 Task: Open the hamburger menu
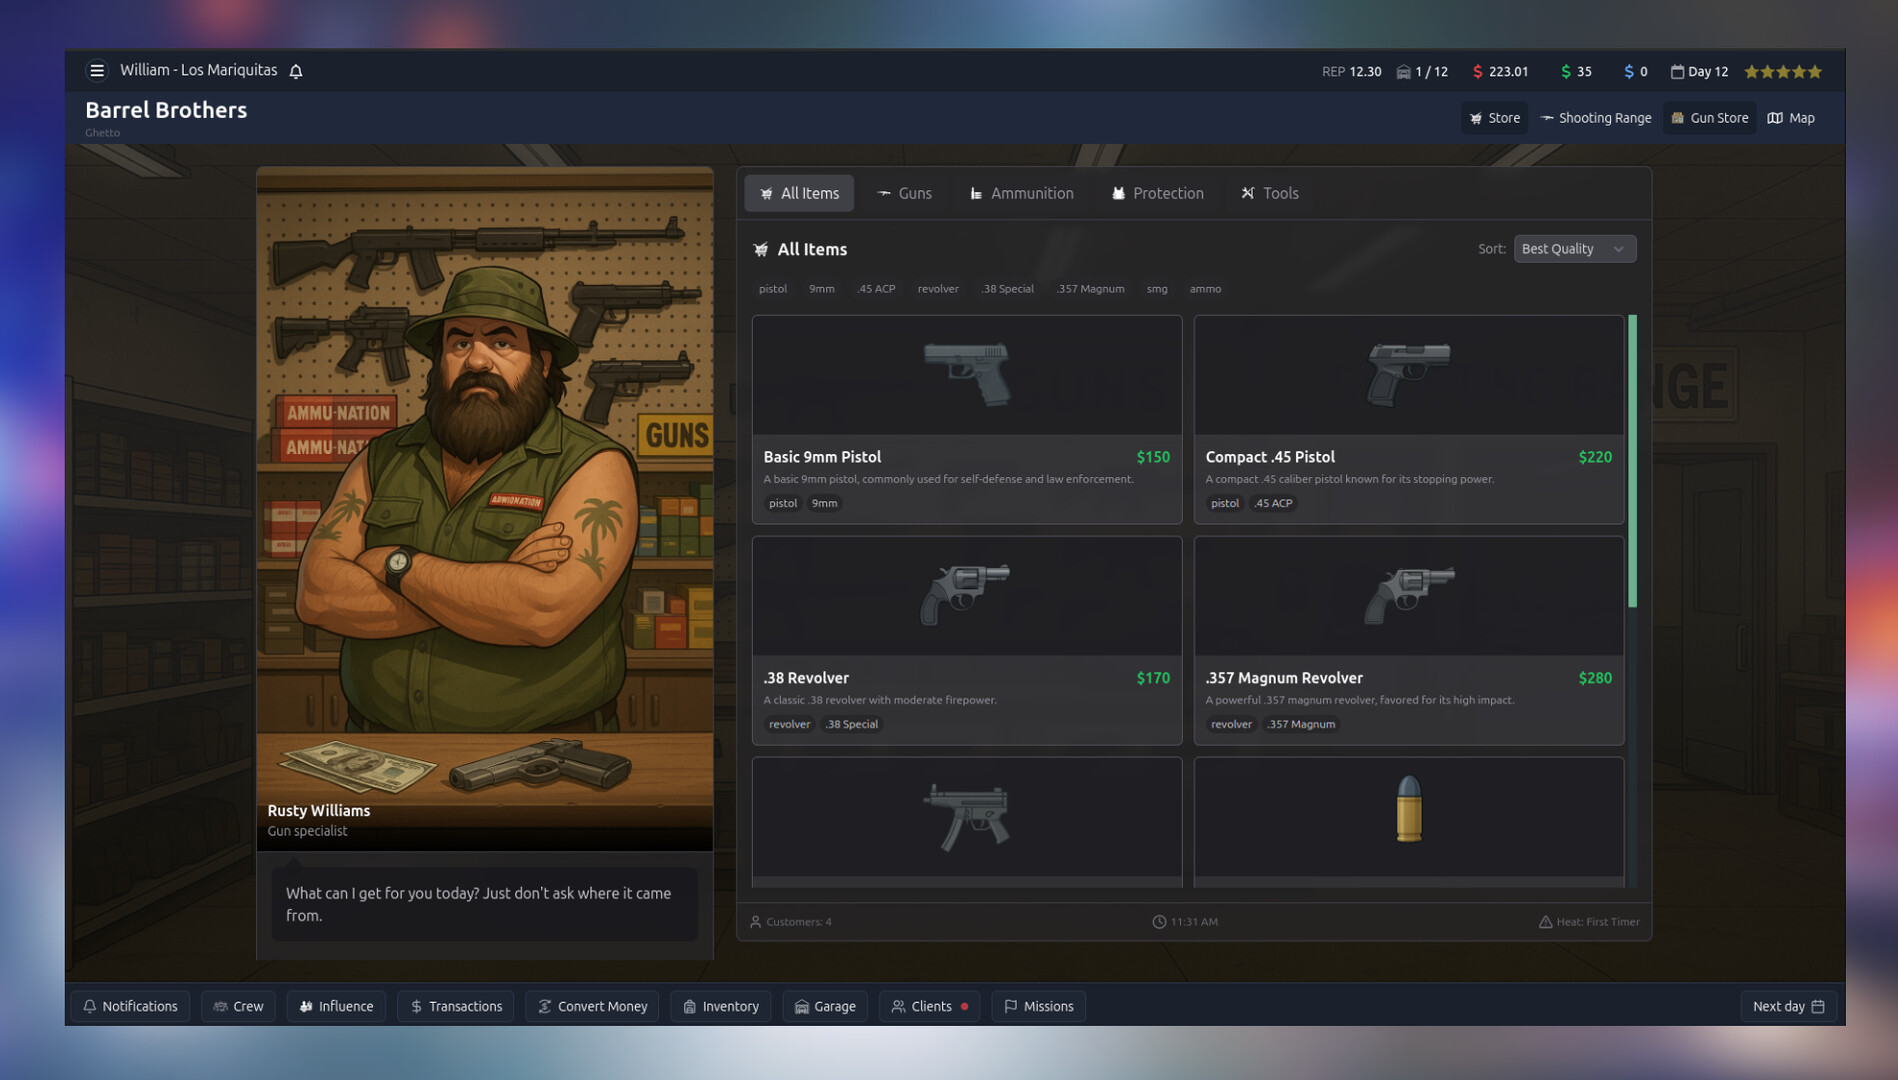point(97,70)
